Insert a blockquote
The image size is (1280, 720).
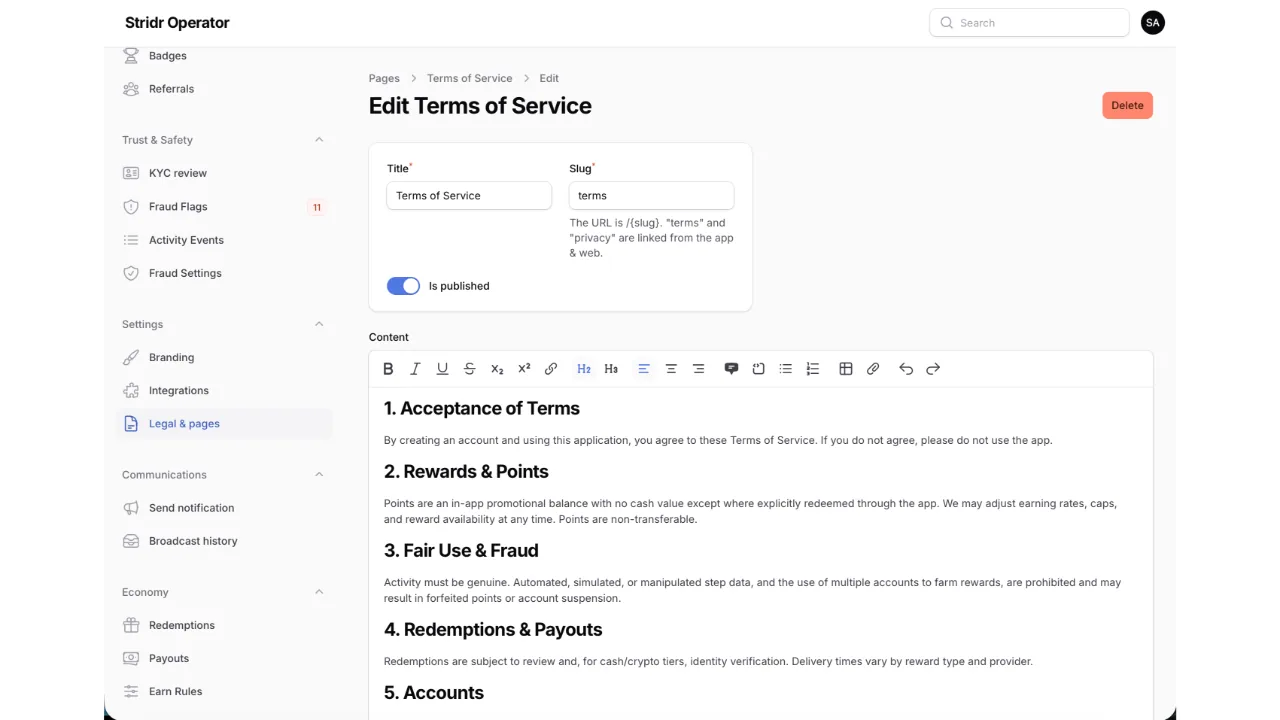click(x=731, y=369)
